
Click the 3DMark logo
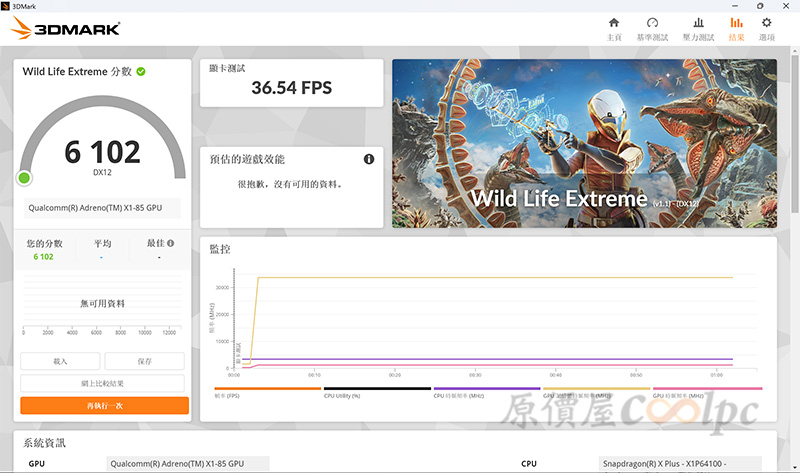65,28
